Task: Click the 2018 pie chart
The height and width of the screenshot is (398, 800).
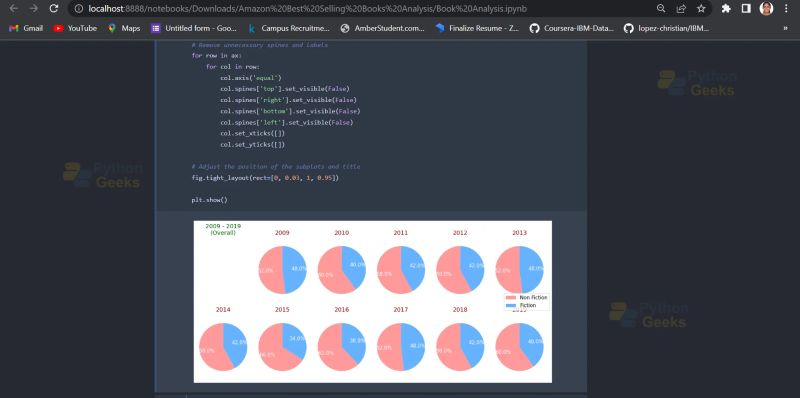Action: 460,347
